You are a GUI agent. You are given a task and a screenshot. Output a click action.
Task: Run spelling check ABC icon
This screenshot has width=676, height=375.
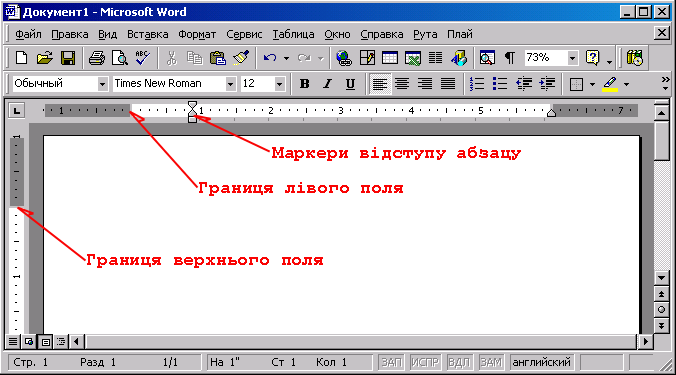(142, 58)
